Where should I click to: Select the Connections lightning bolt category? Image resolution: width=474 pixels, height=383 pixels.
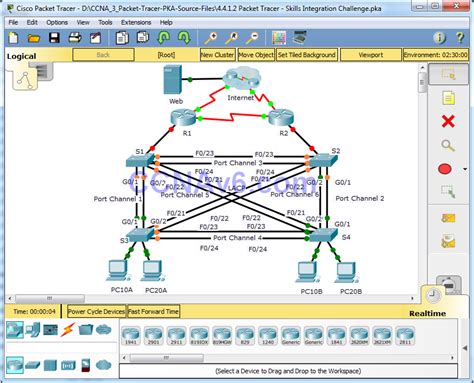pos(68,330)
